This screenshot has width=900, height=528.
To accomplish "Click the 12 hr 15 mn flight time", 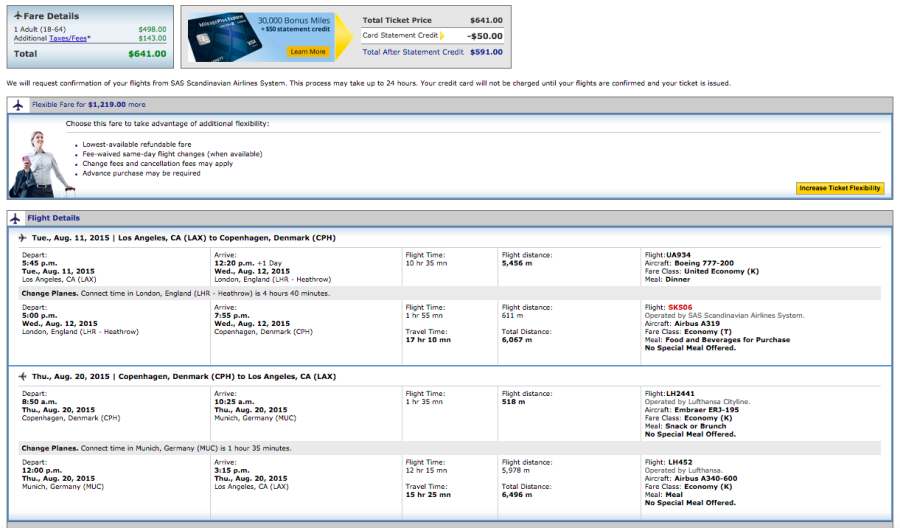I will (x=426, y=470).
